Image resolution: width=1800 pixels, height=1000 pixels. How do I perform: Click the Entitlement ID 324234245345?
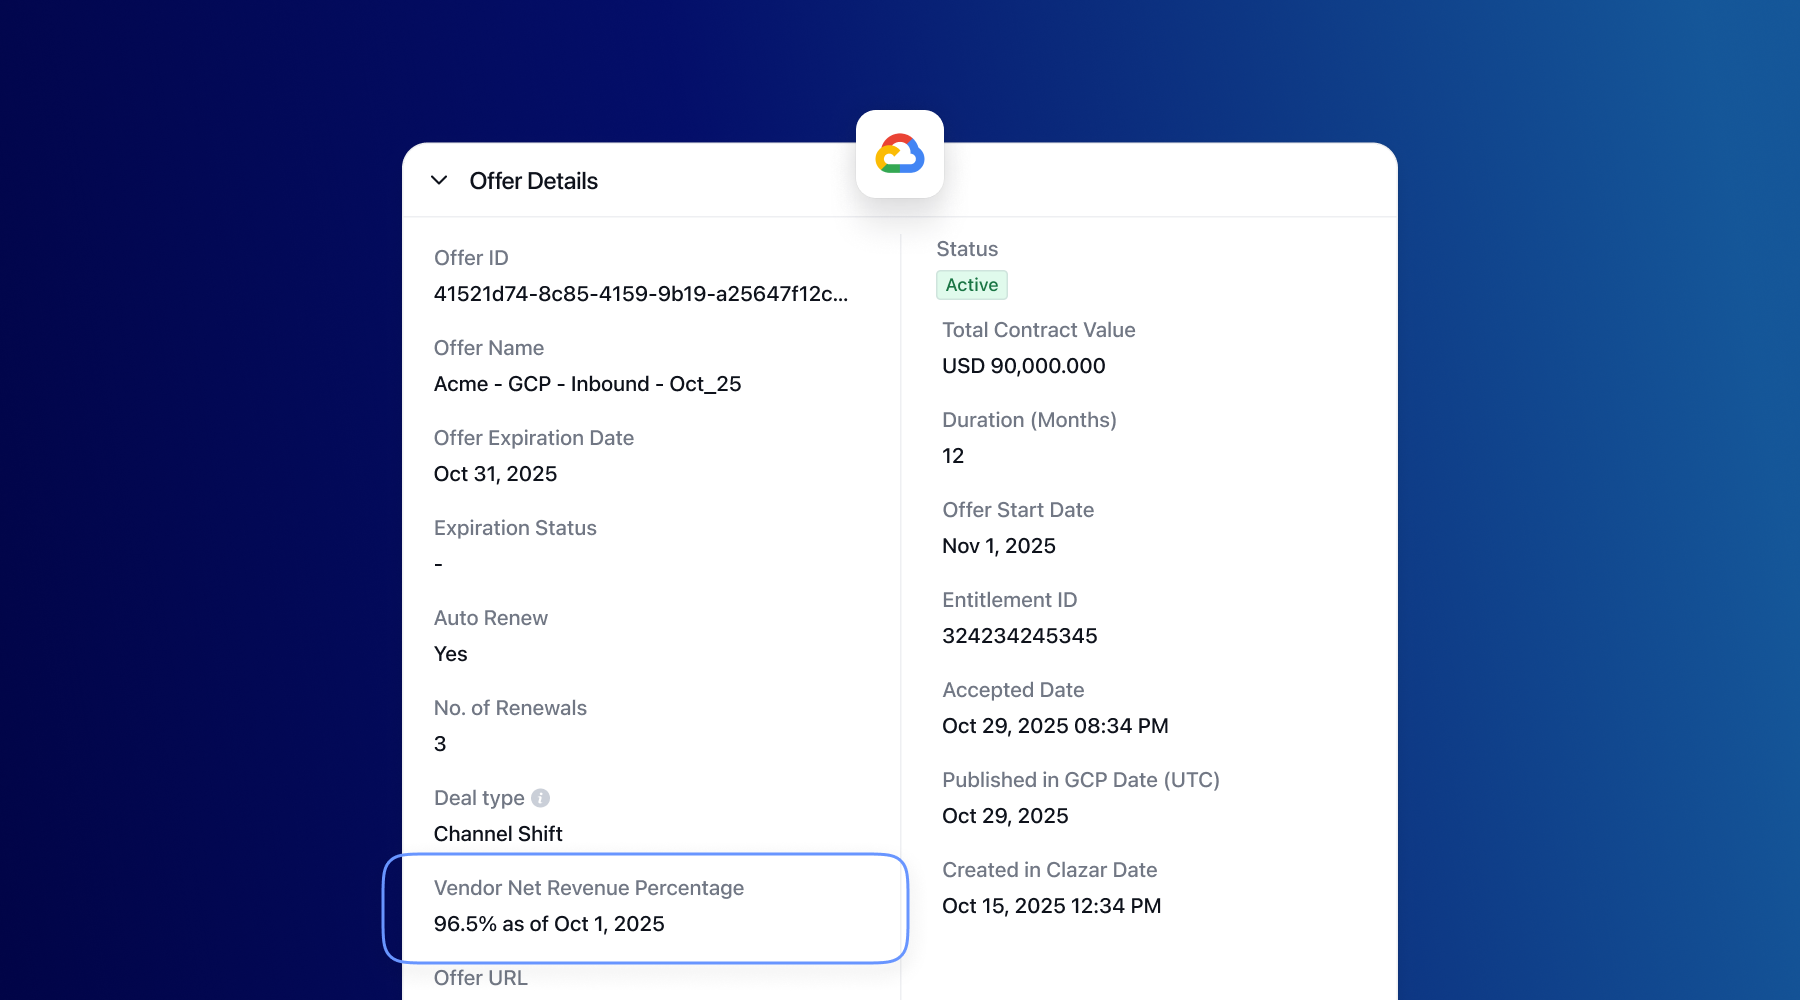click(1020, 636)
